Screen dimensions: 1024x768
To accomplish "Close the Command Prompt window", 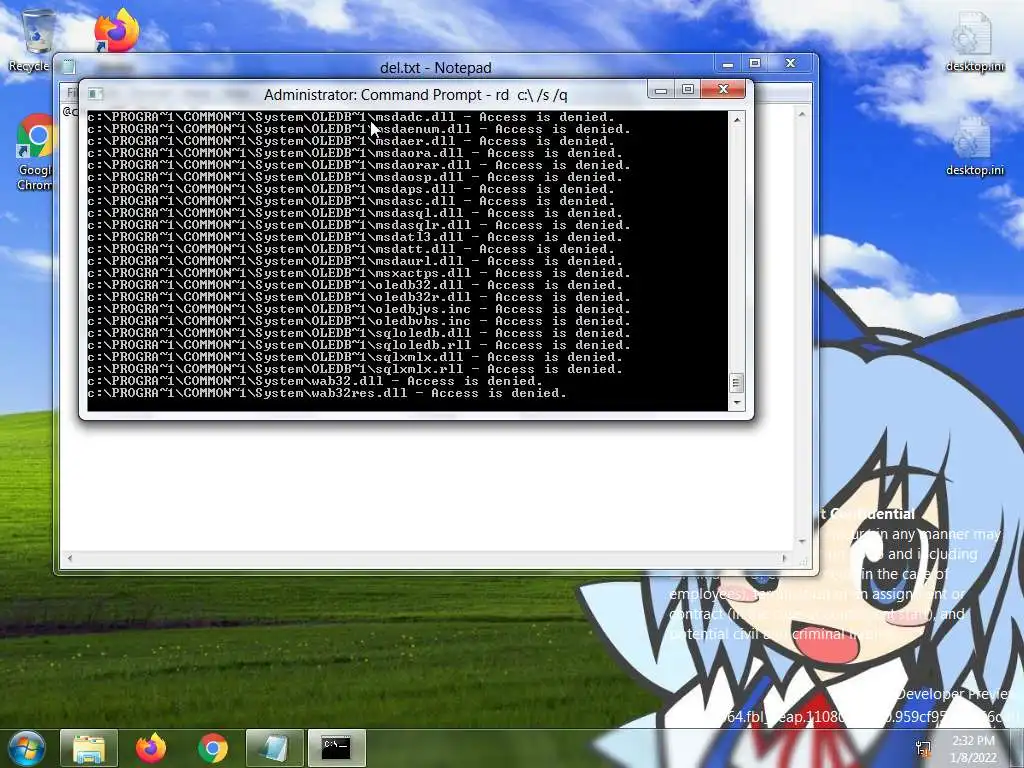I will pyautogui.click(x=723, y=89).
